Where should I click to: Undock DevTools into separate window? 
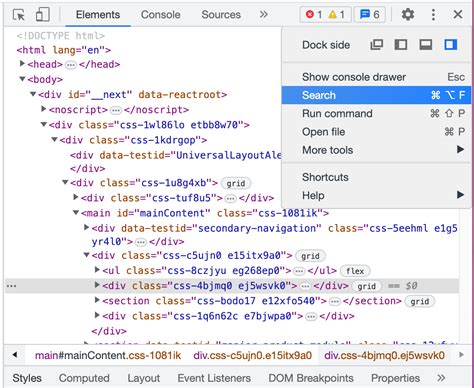377,45
